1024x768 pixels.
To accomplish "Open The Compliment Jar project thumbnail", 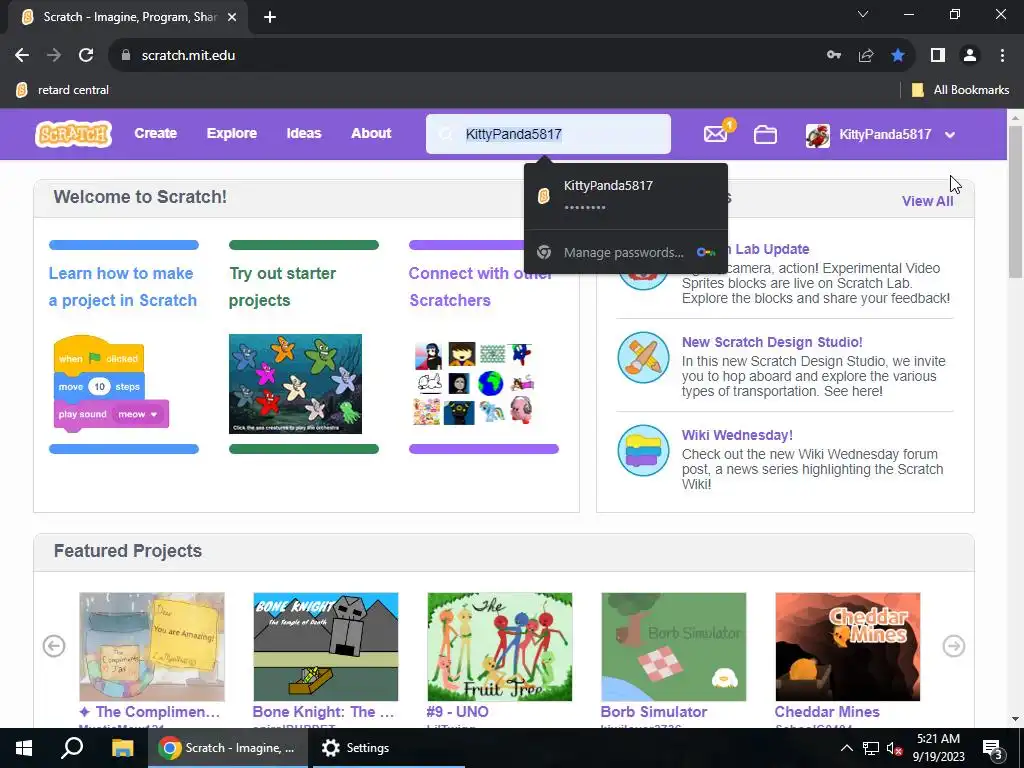I will pyautogui.click(x=152, y=647).
